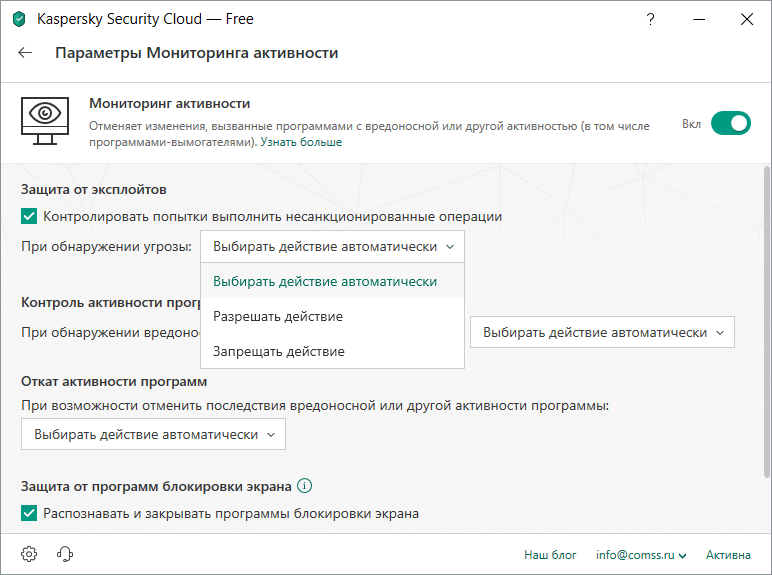This screenshot has width=772, height=575.
Task: Click the Защита от программ блокировки экрана heading
Action: click(x=156, y=486)
